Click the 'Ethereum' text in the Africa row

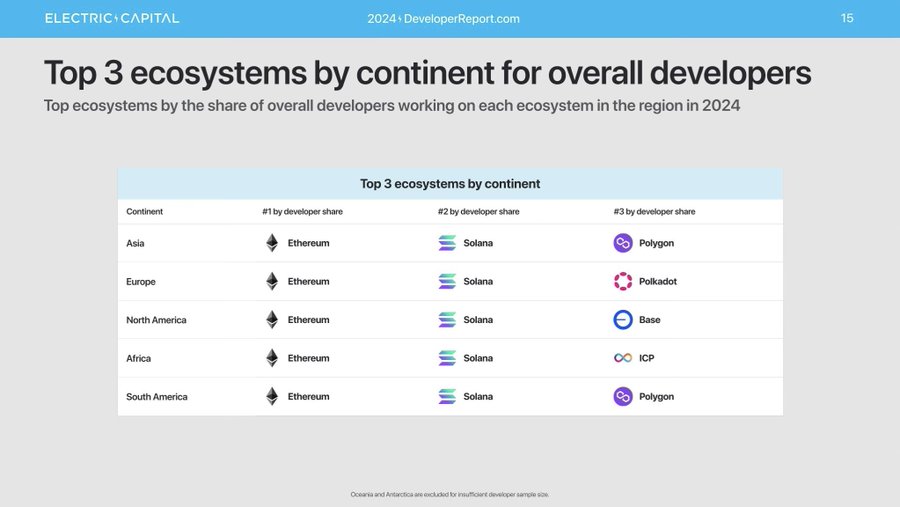(x=309, y=358)
